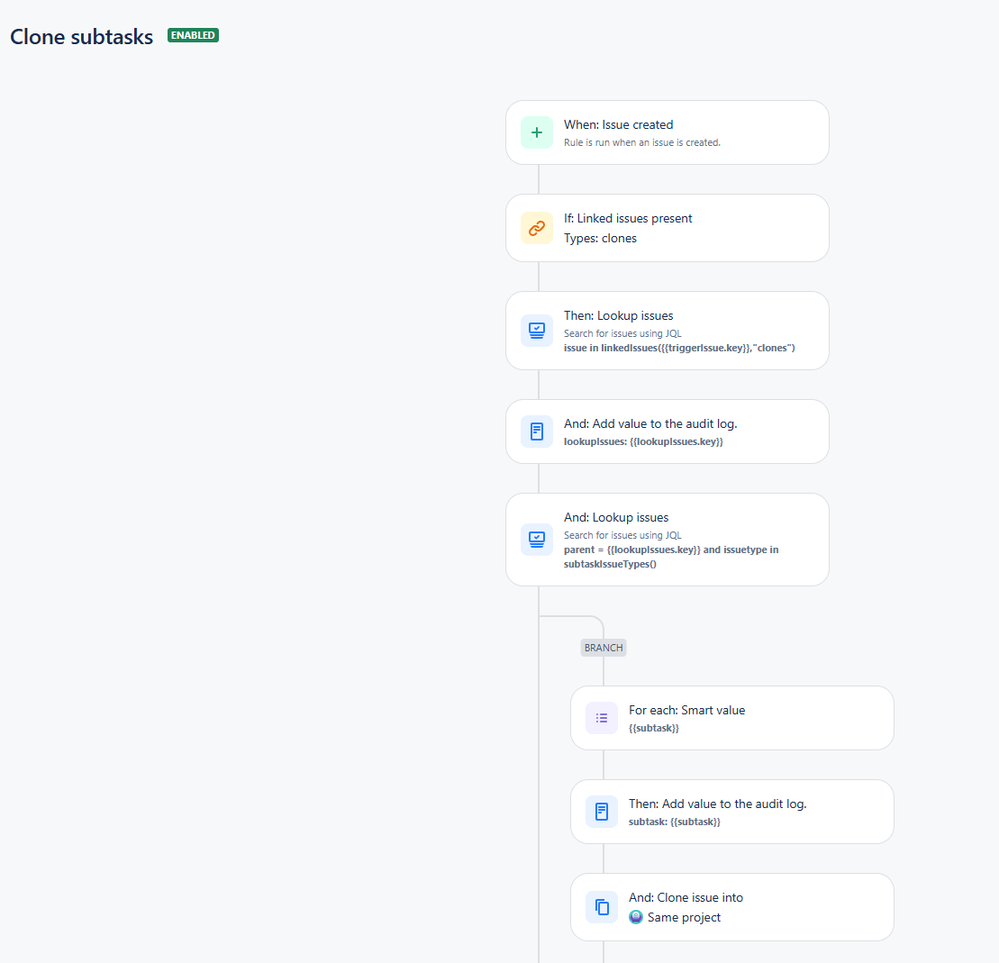Click the Clone issue copy icon
This screenshot has height=963, width=999.
601,907
